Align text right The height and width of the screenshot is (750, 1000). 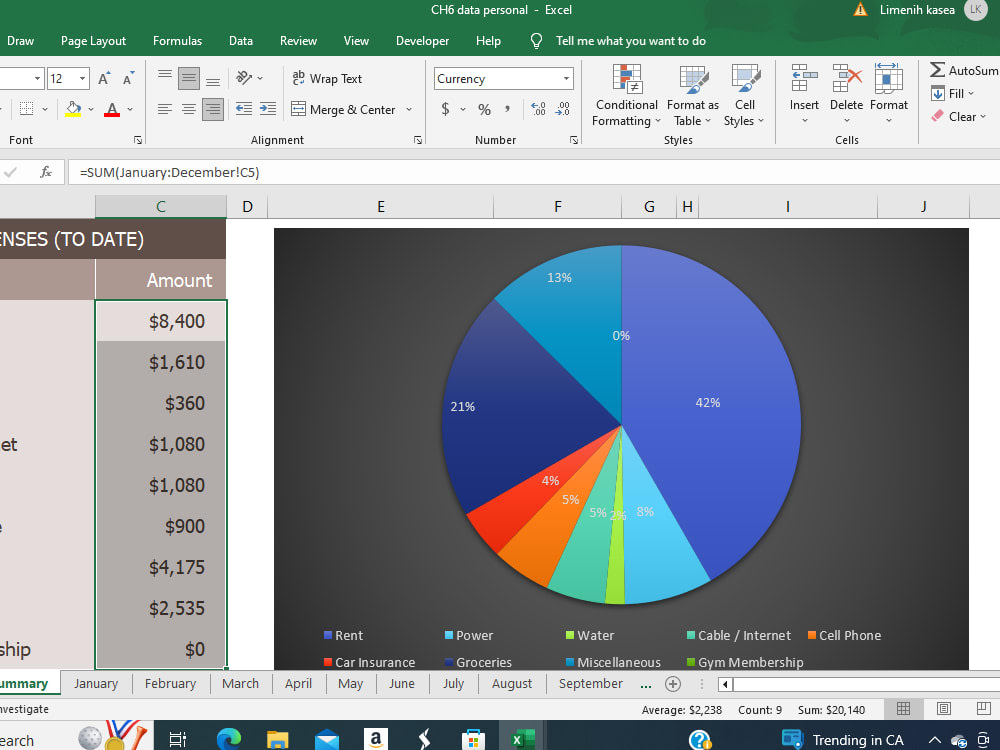pos(212,109)
